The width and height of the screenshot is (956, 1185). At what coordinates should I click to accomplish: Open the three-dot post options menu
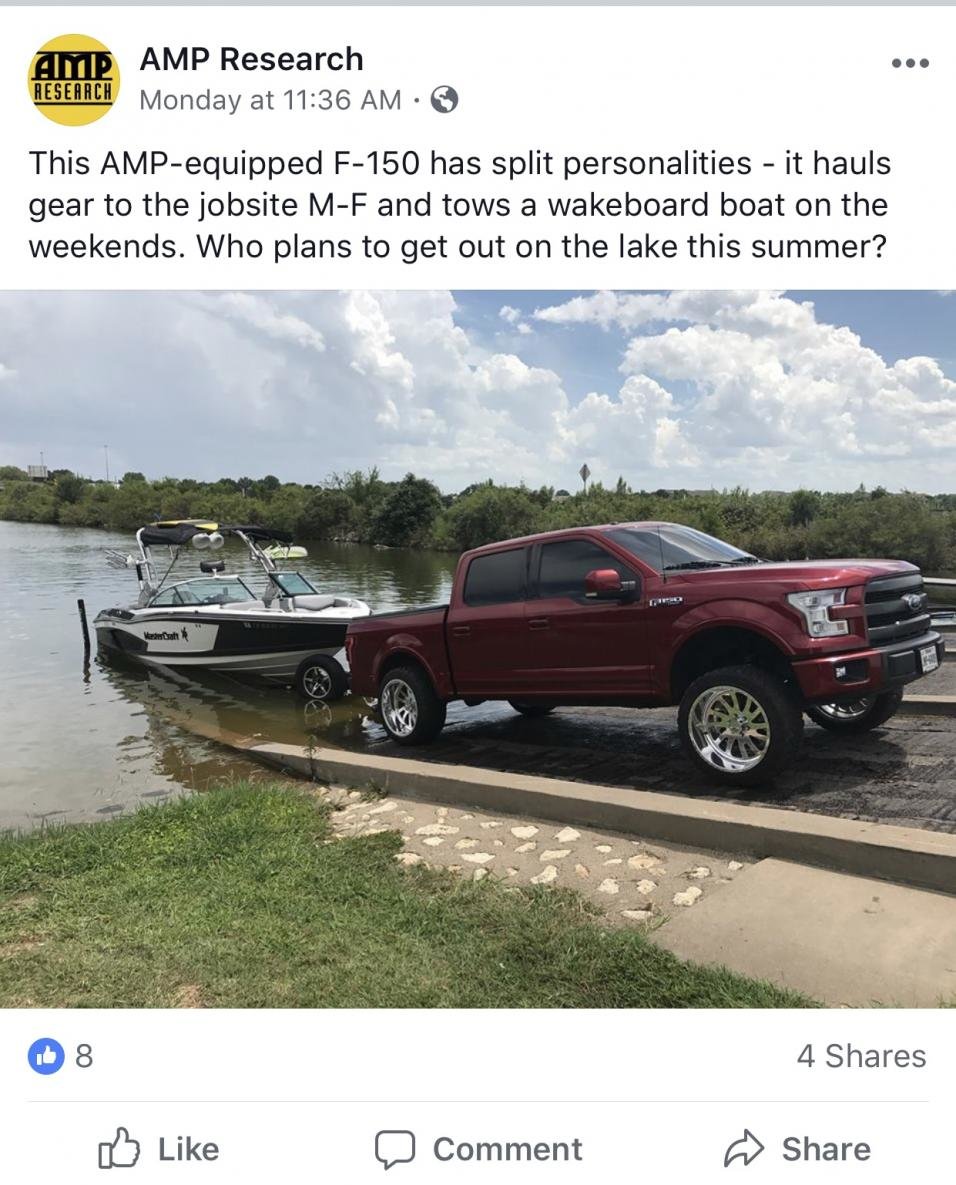tap(910, 63)
